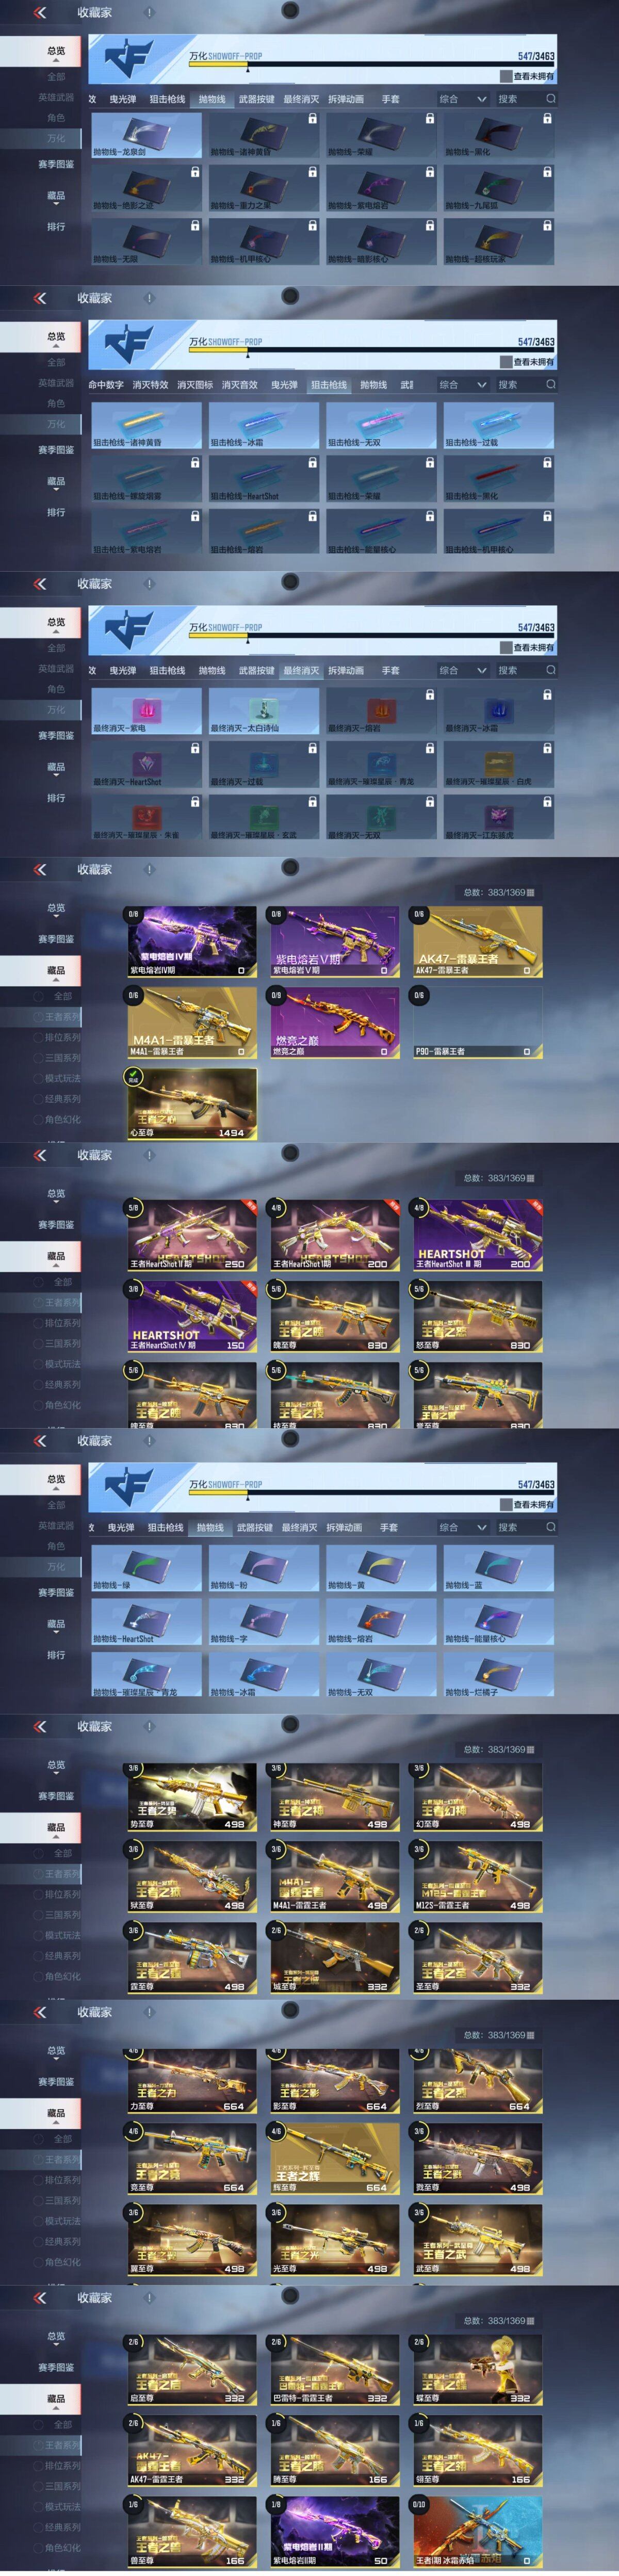Select the locked 抛物线-九尾狐 item
The width and height of the screenshot is (619, 2576).
[498, 188]
